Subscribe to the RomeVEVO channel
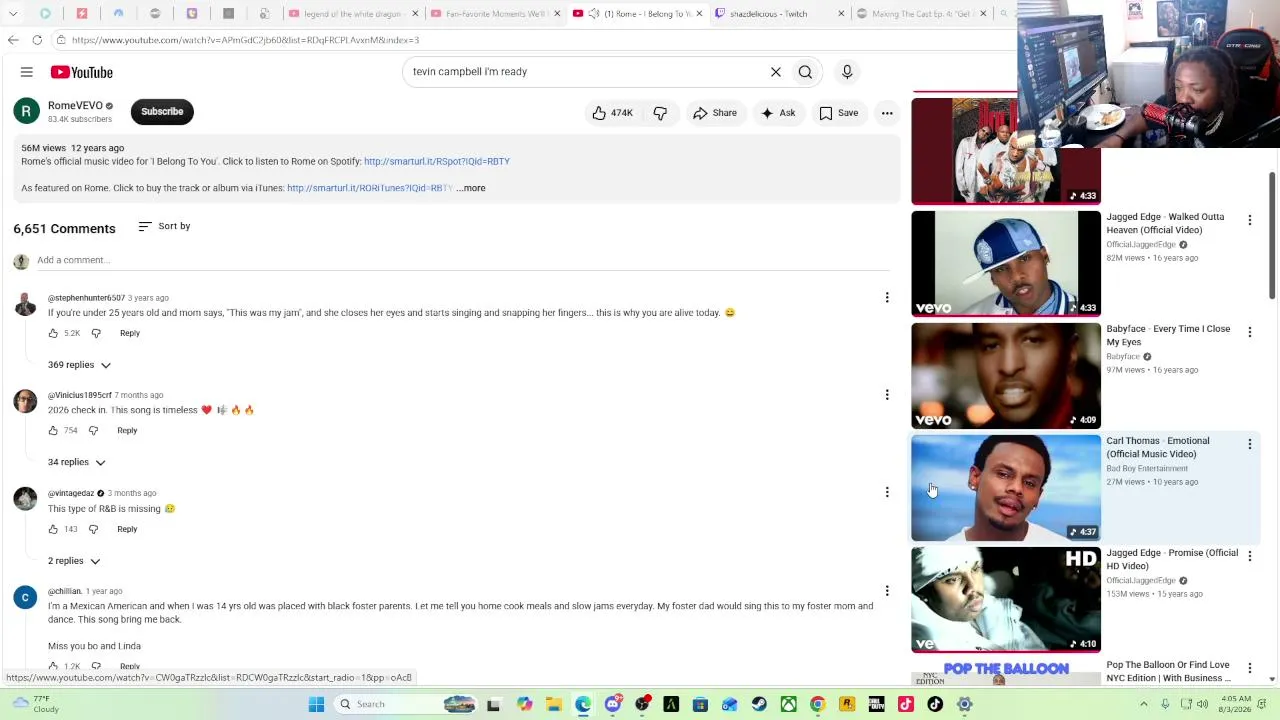 click(162, 111)
